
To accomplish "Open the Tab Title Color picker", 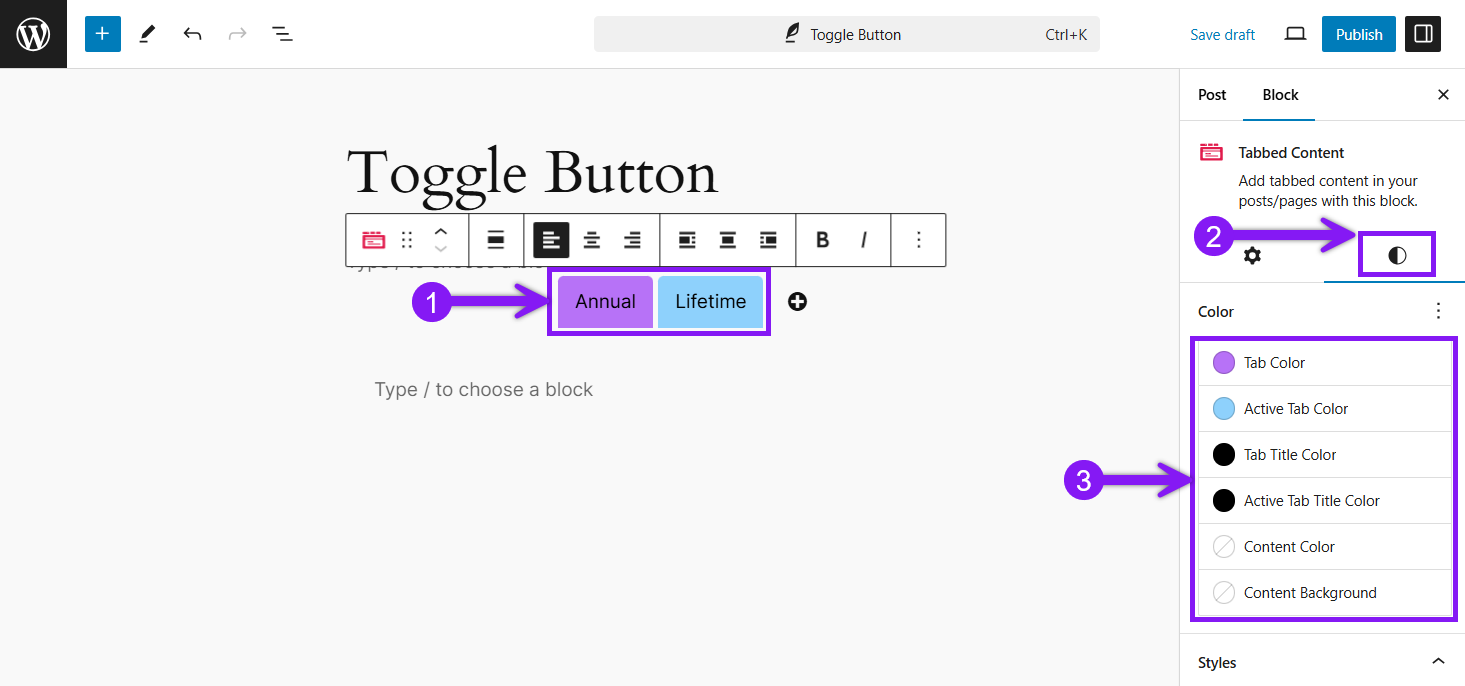I will pyautogui.click(x=1324, y=455).
